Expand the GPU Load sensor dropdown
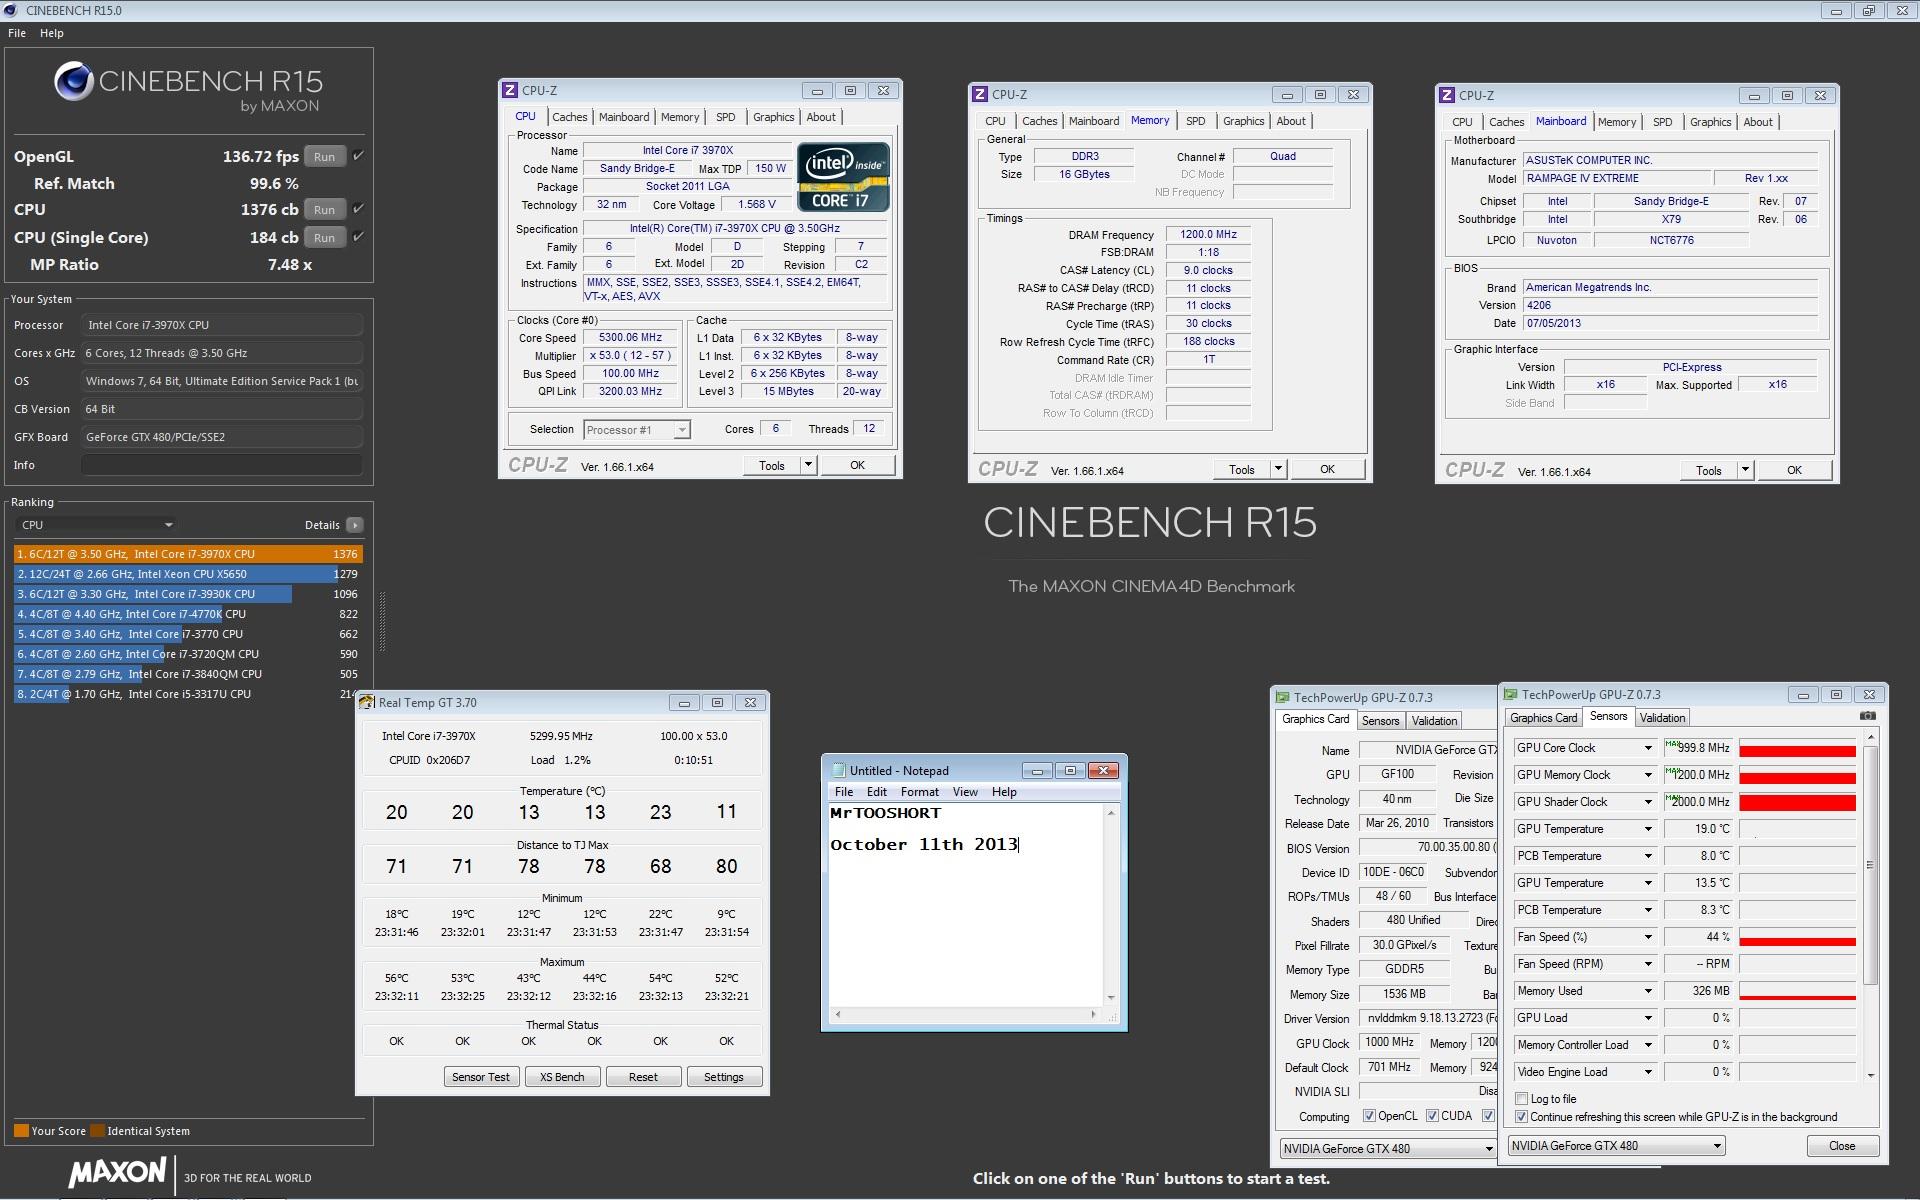Image resolution: width=1920 pixels, height=1200 pixels. pos(1648,1018)
